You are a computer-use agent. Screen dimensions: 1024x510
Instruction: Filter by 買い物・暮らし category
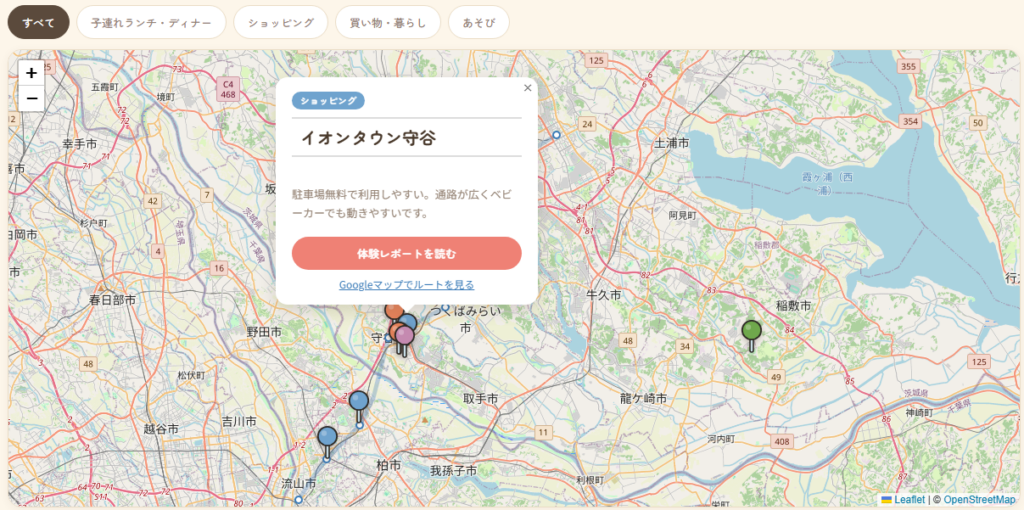tap(388, 22)
